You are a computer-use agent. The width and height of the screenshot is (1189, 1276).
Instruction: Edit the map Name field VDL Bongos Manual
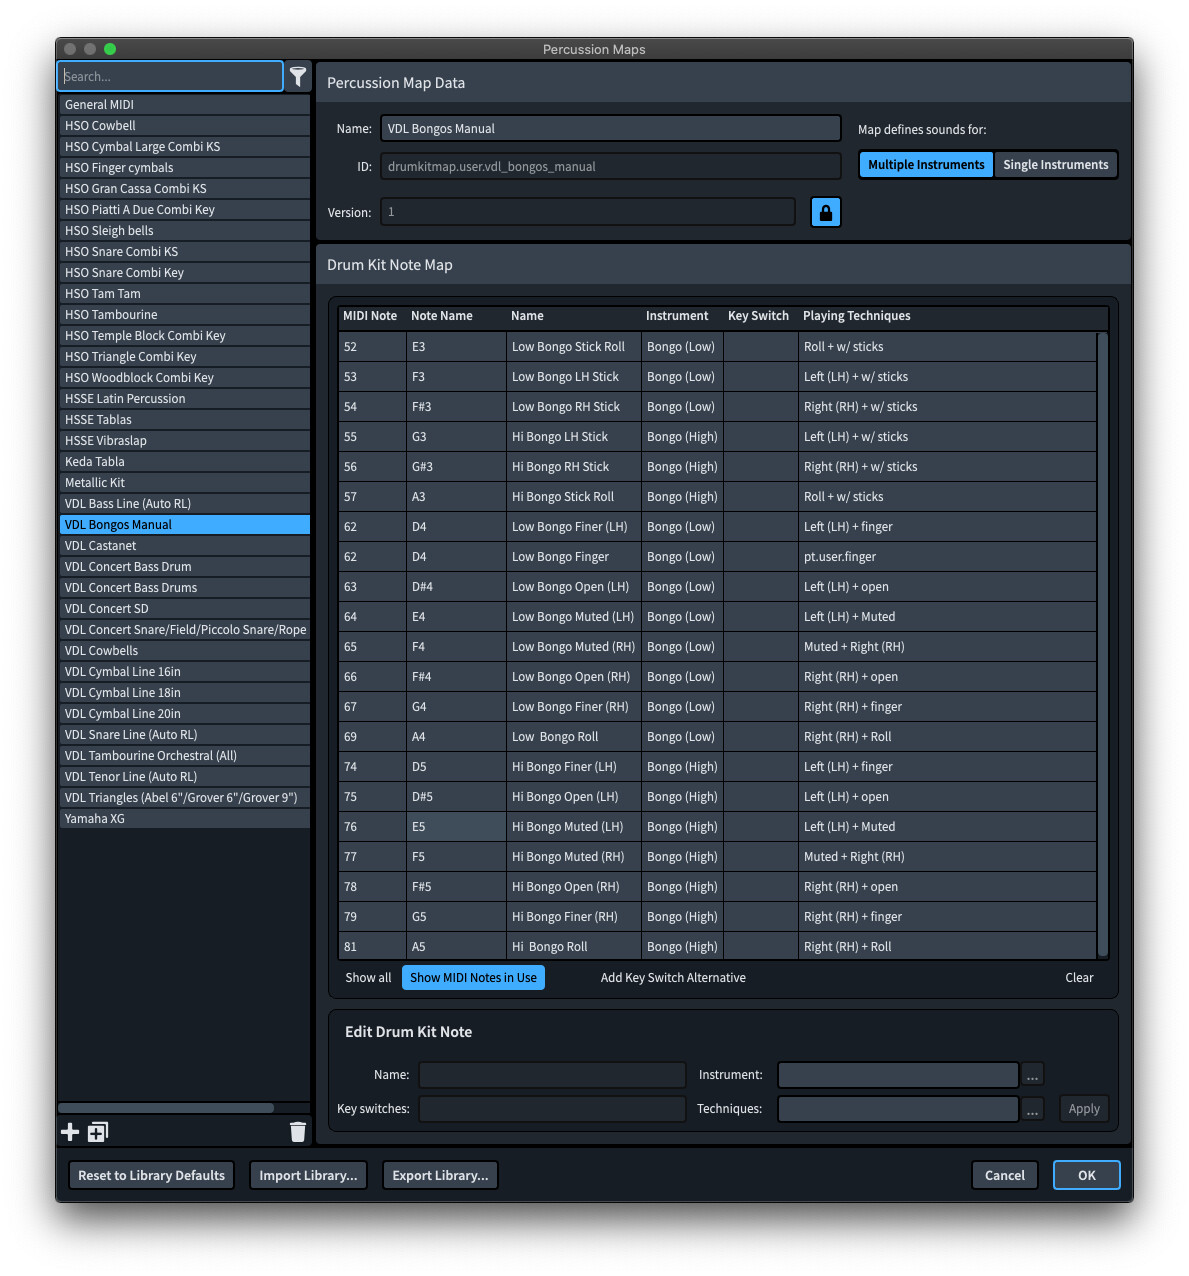pos(610,128)
